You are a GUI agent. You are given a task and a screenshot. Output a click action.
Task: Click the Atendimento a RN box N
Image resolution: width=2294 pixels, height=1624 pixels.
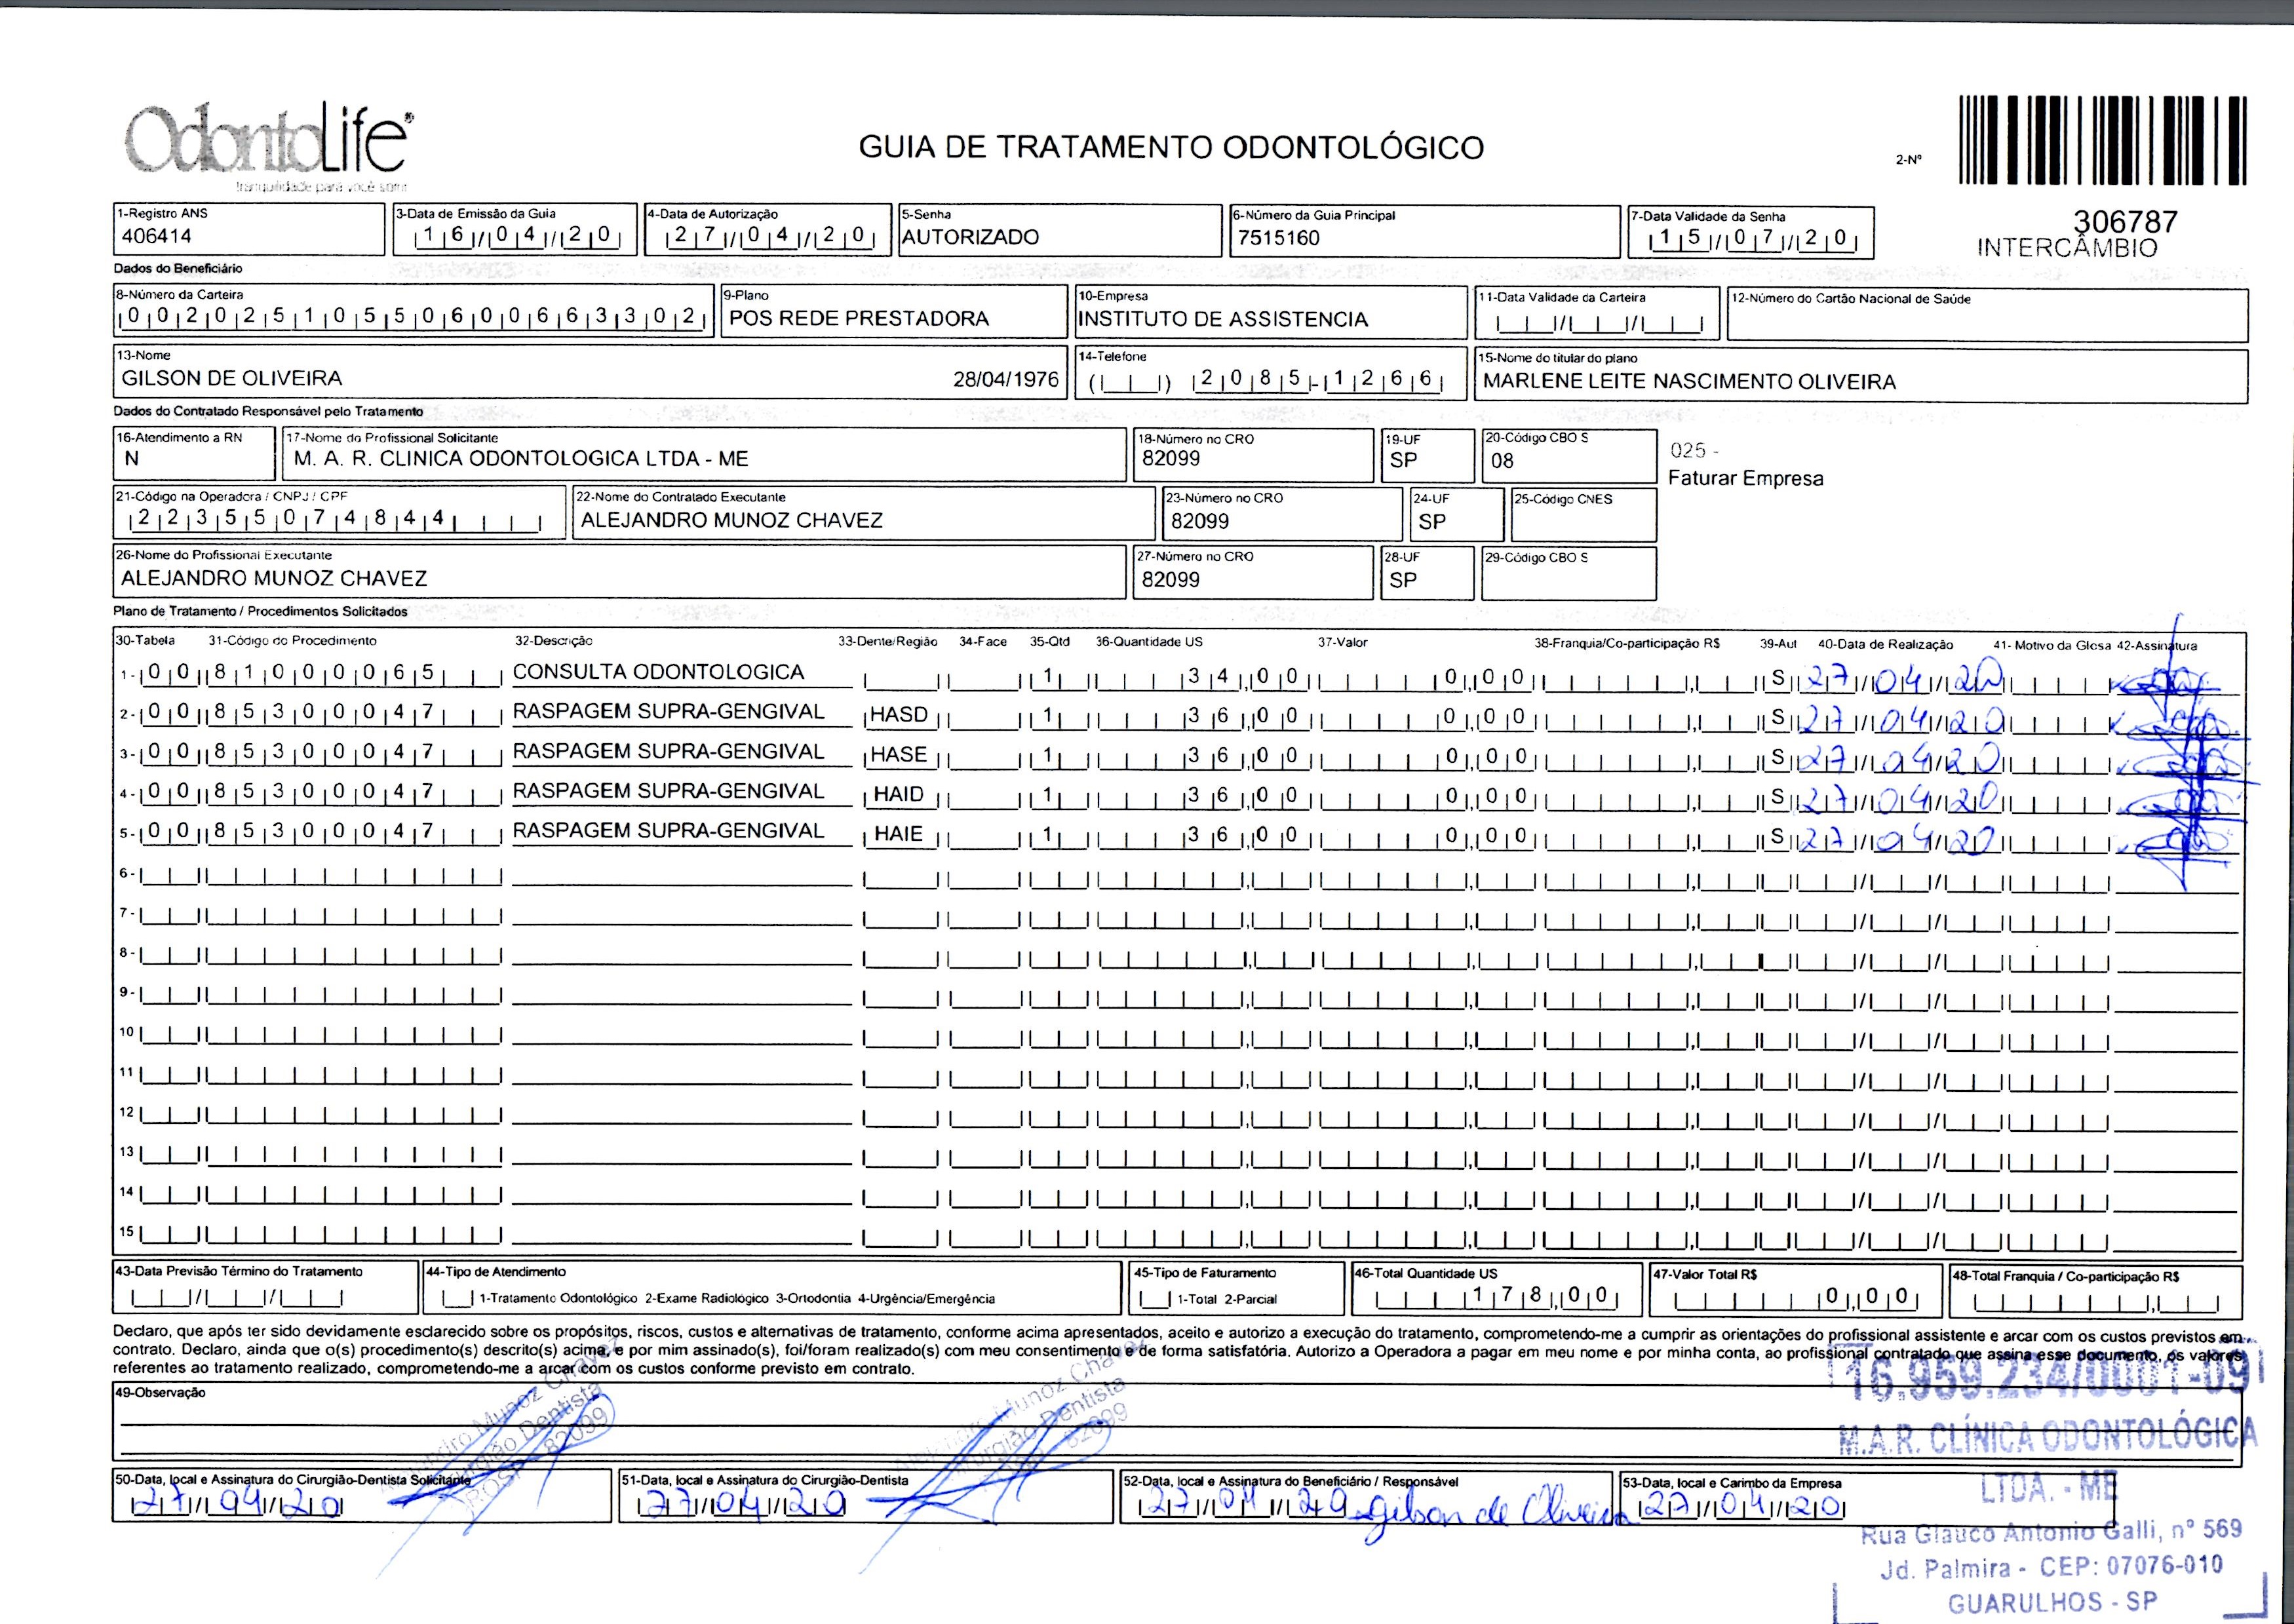click(x=132, y=459)
